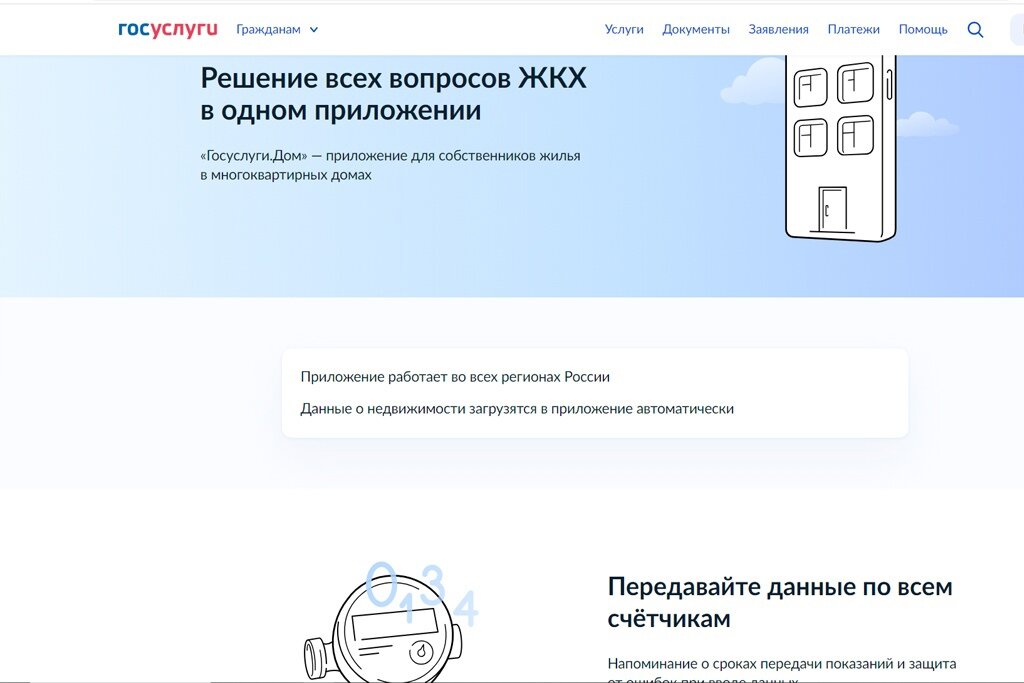
Task: Open search with the magnifier icon
Action: click(x=975, y=29)
